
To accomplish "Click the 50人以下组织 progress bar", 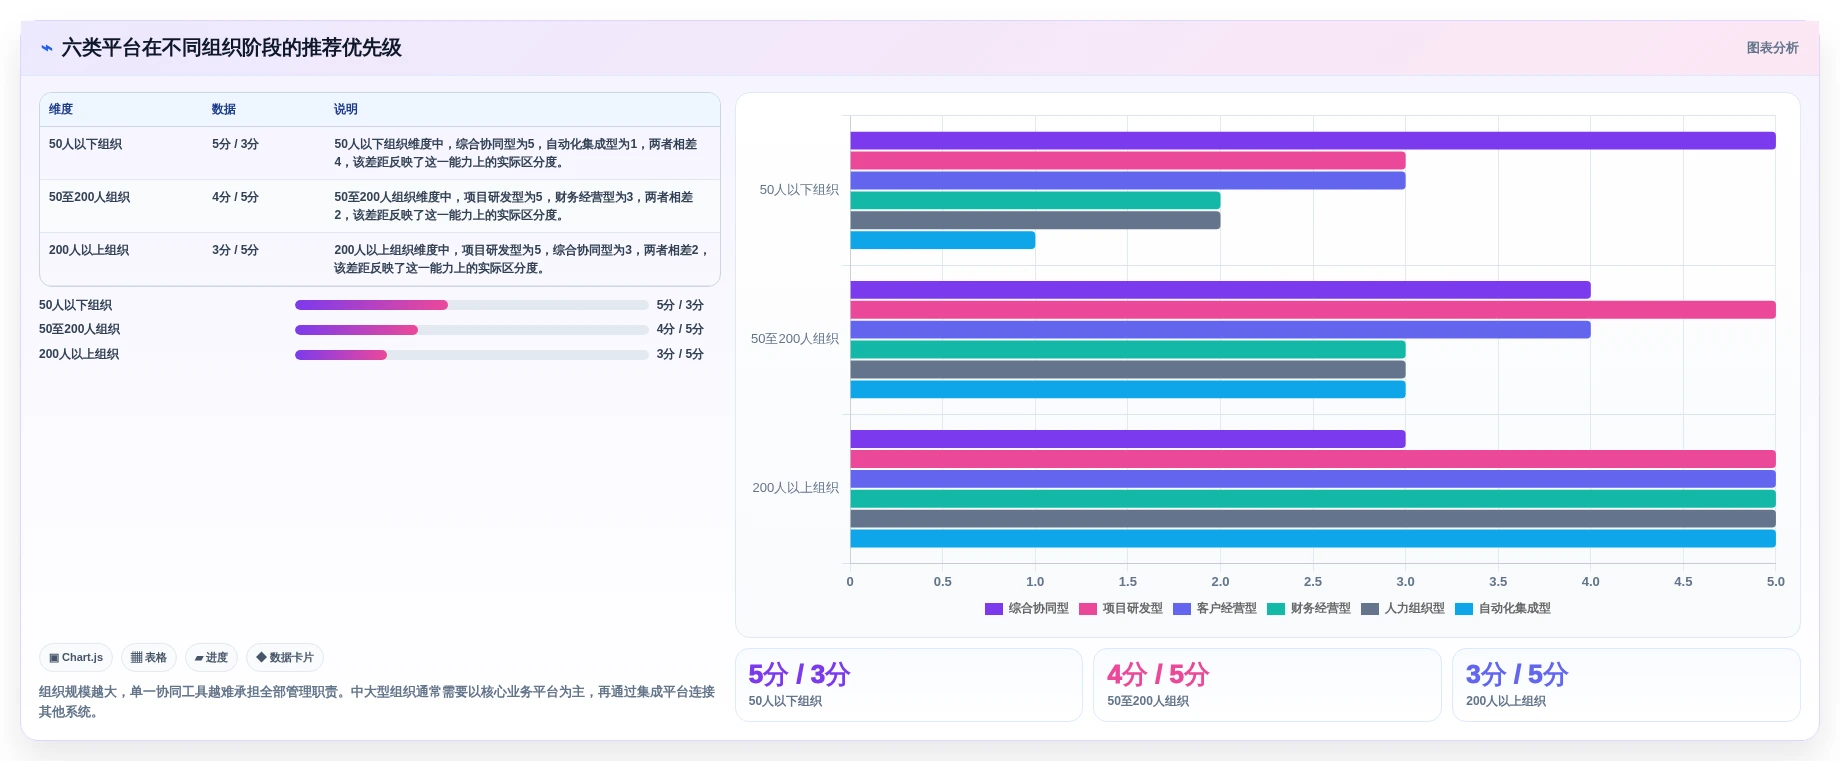I will click(472, 305).
